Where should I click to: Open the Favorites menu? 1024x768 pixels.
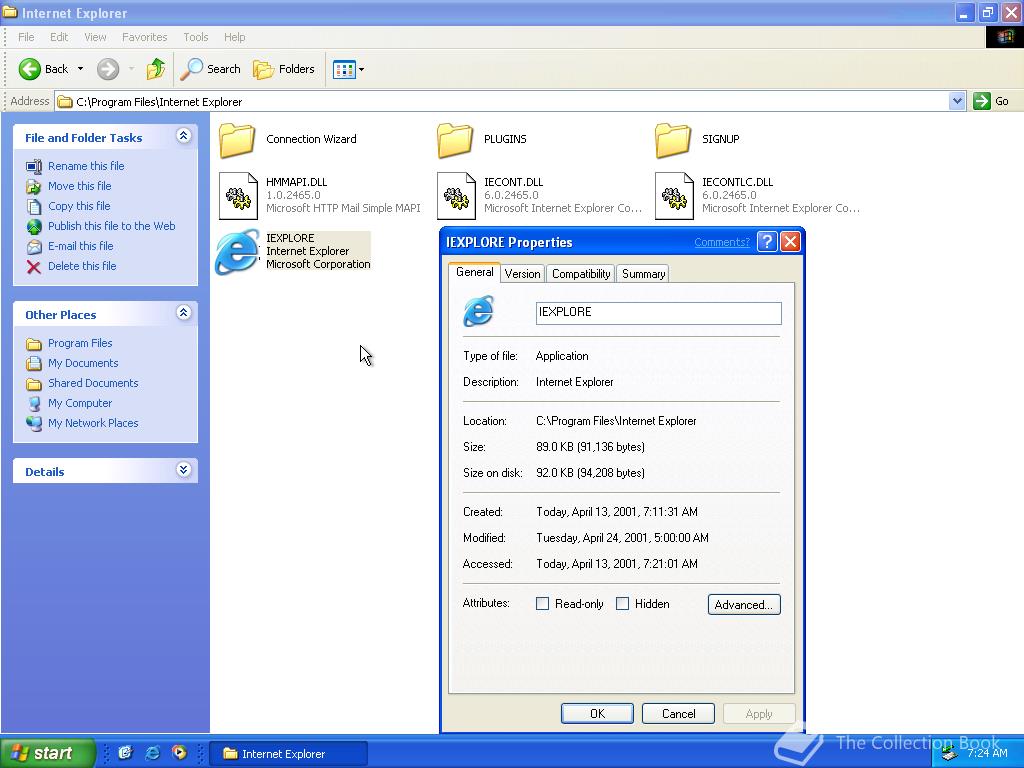[x=144, y=37]
